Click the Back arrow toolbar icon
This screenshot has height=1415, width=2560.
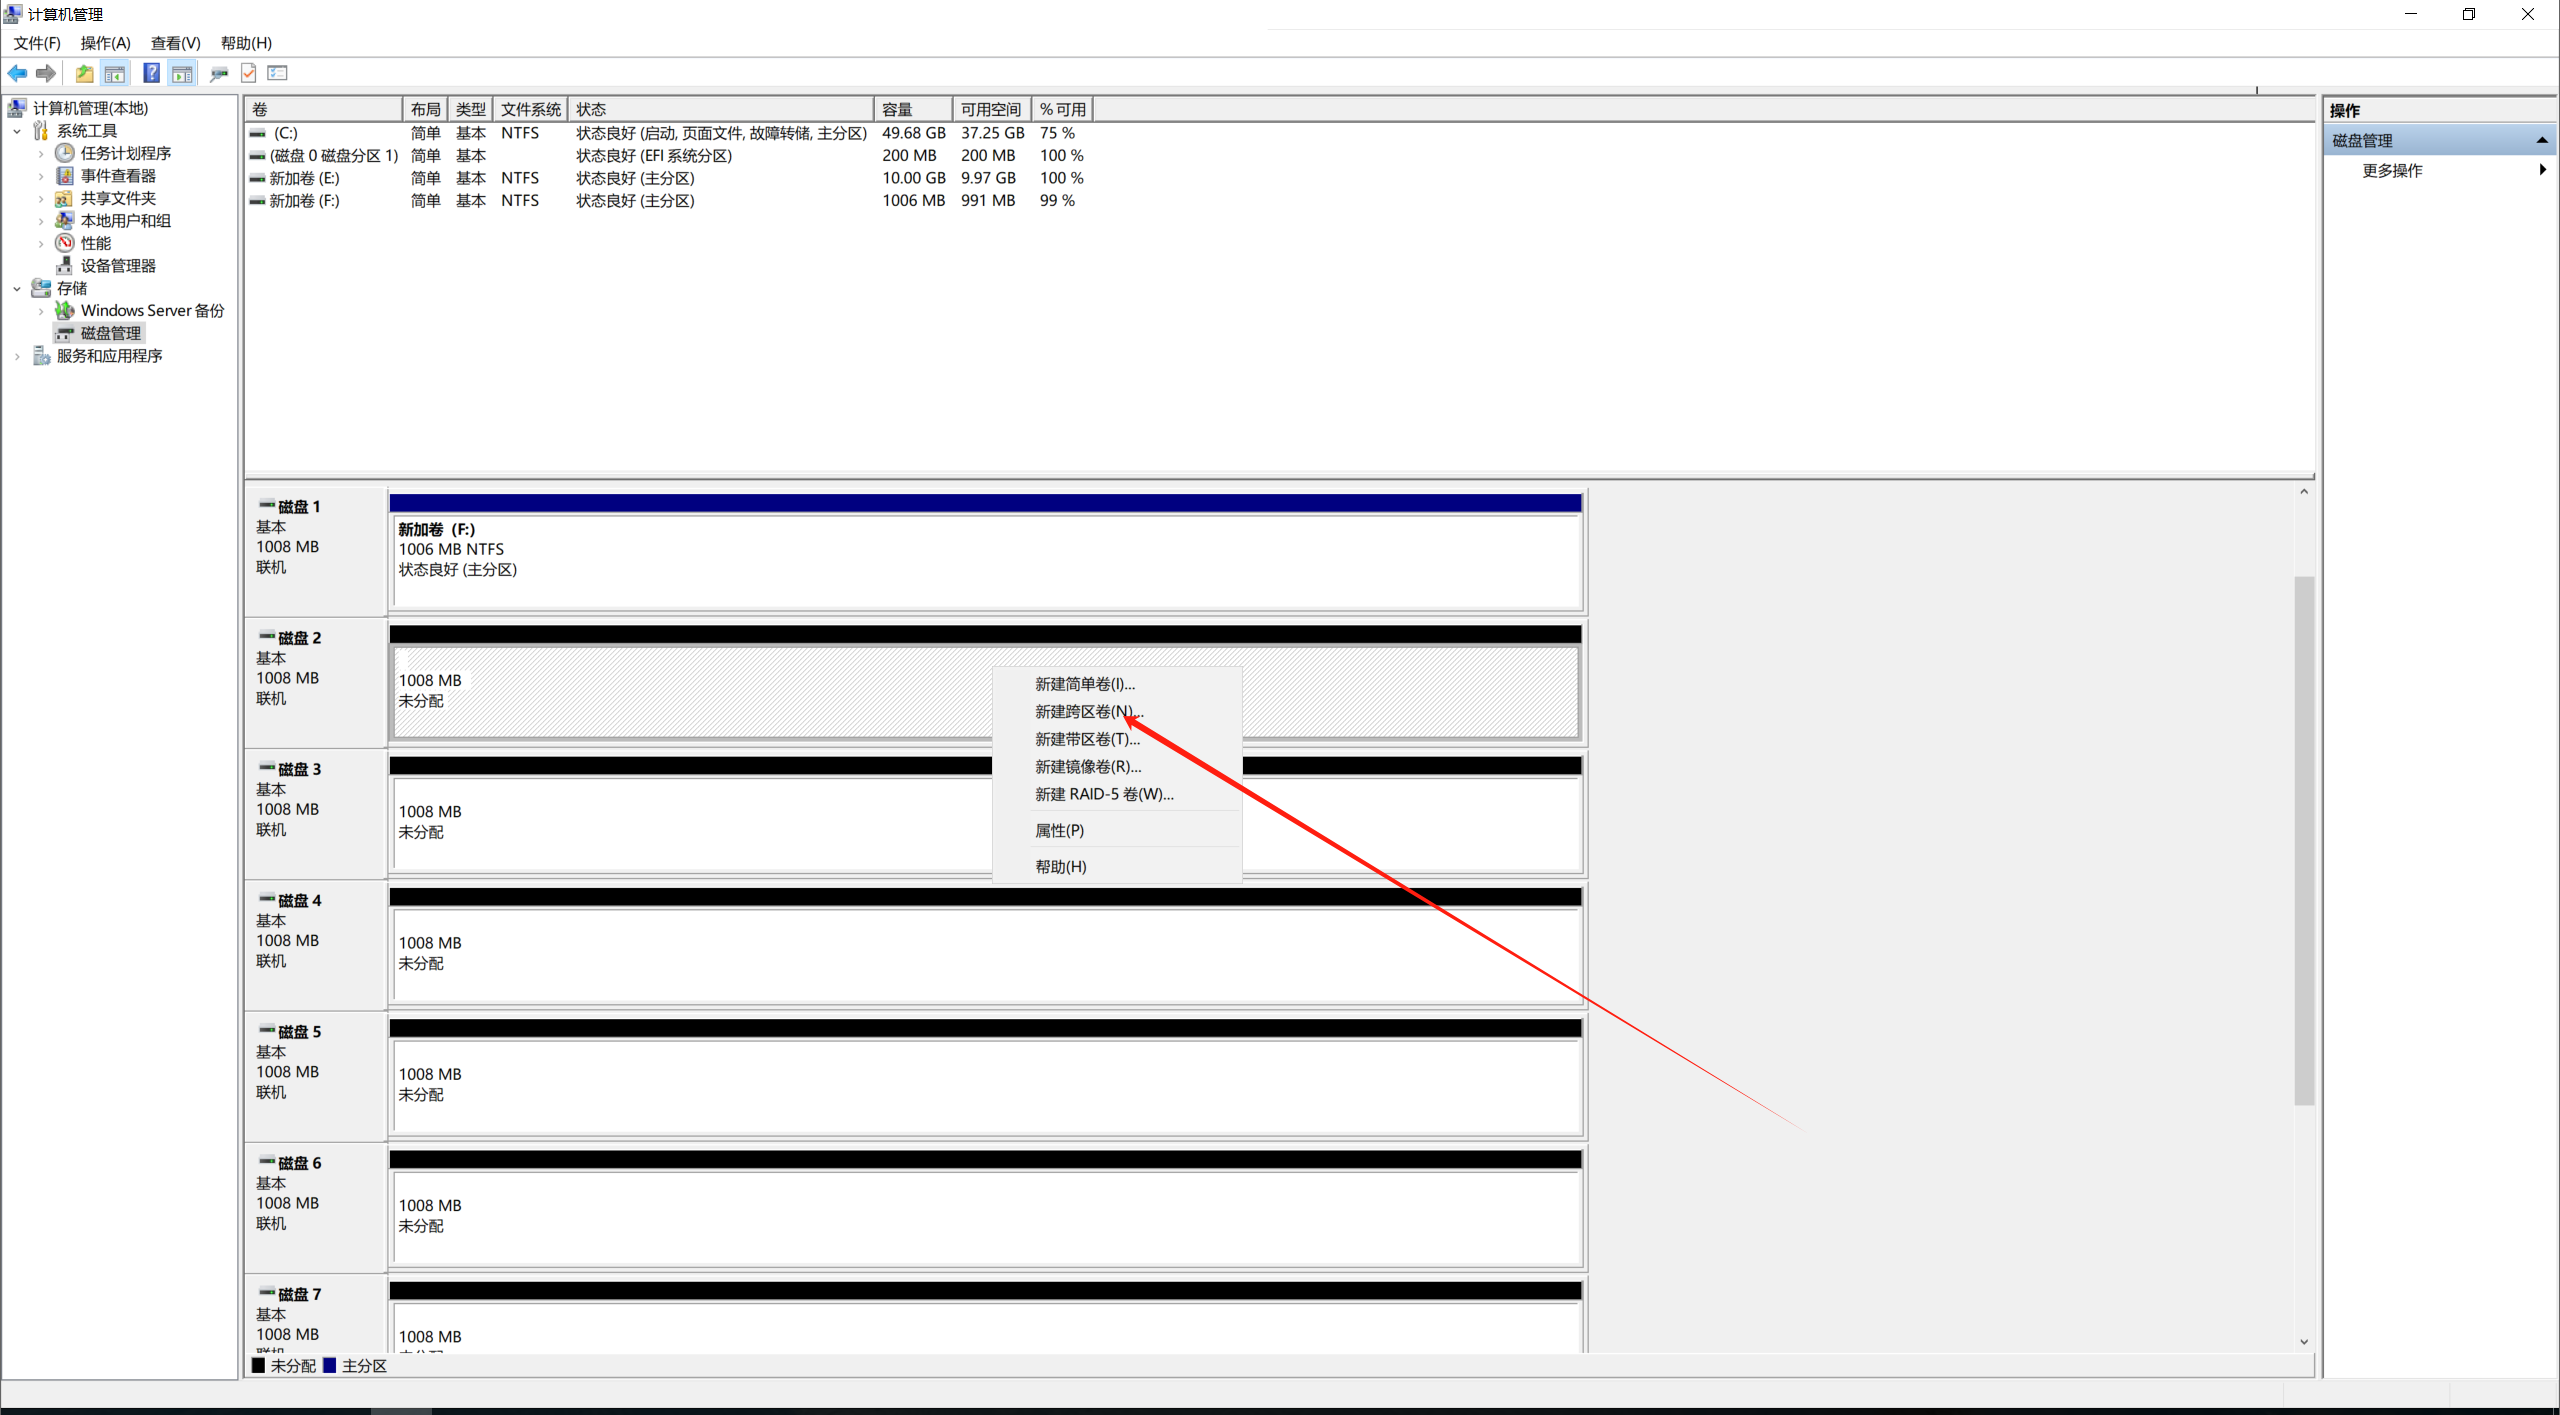pos(17,73)
